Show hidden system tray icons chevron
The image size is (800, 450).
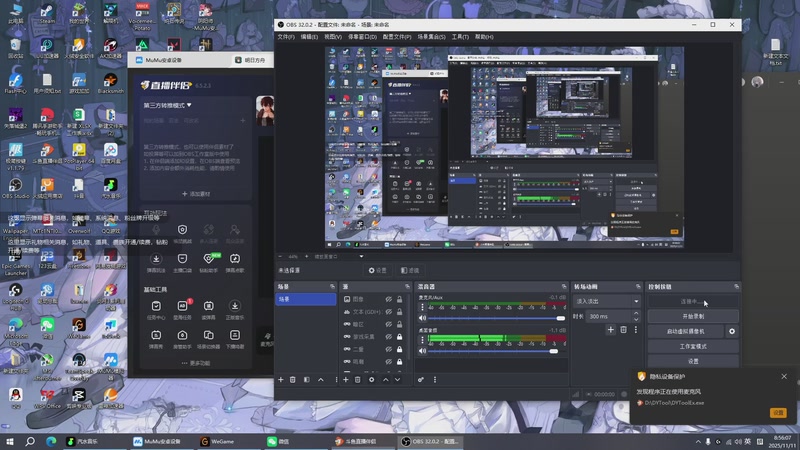tap(698, 442)
